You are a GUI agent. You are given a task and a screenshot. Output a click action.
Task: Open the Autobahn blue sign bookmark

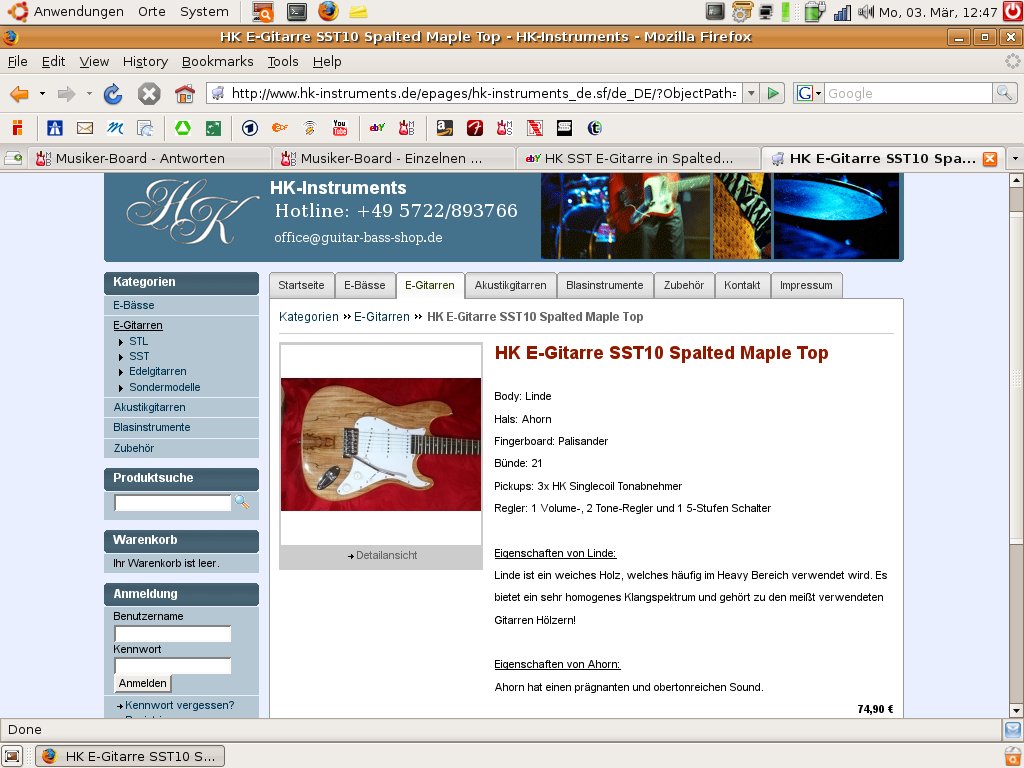coord(55,128)
